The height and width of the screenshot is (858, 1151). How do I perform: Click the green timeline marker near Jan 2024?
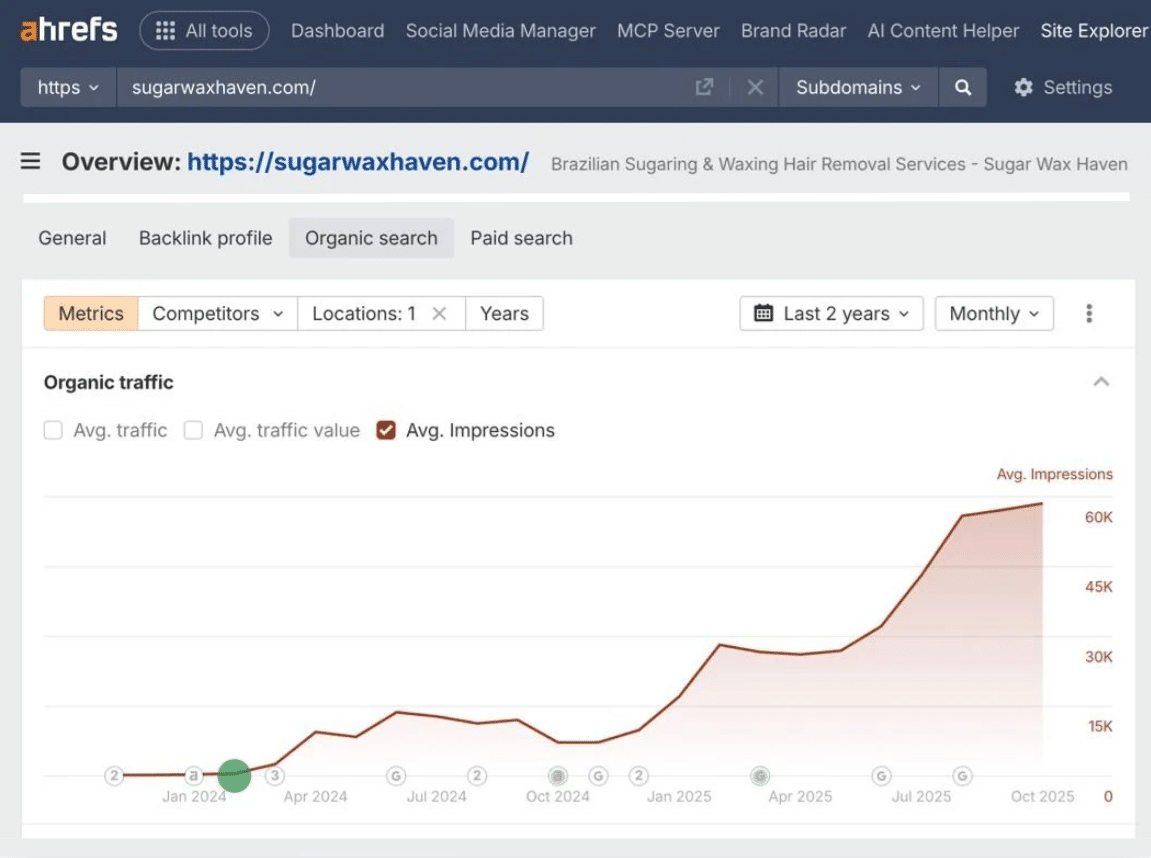point(234,776)
